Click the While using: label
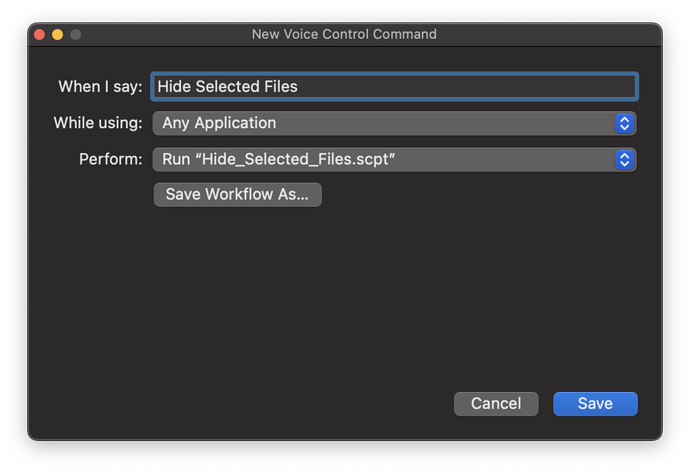Viewport: 690px width, 473px height. point(98,123)
